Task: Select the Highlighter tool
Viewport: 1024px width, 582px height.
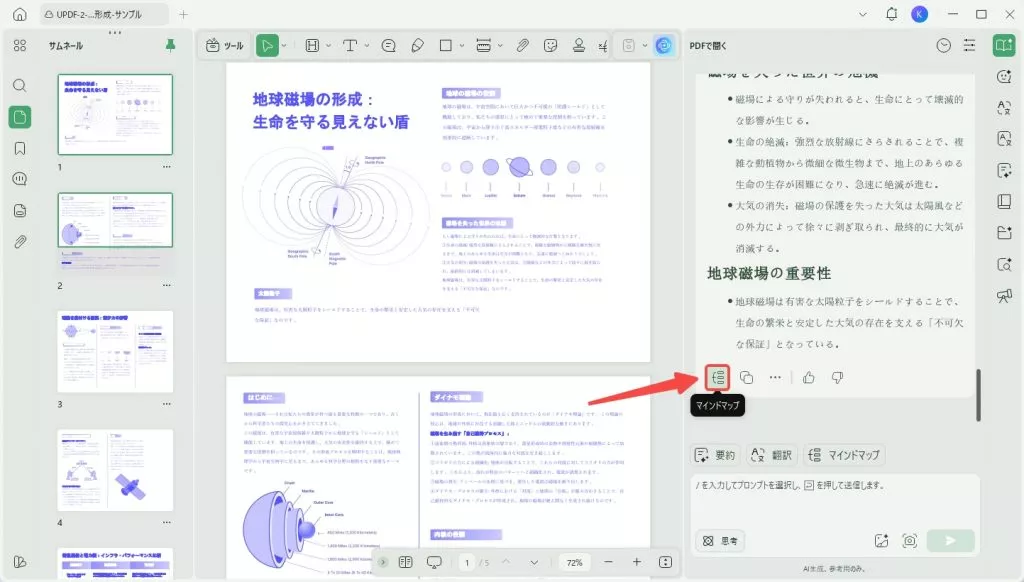Action: click(x=418, y=46)
